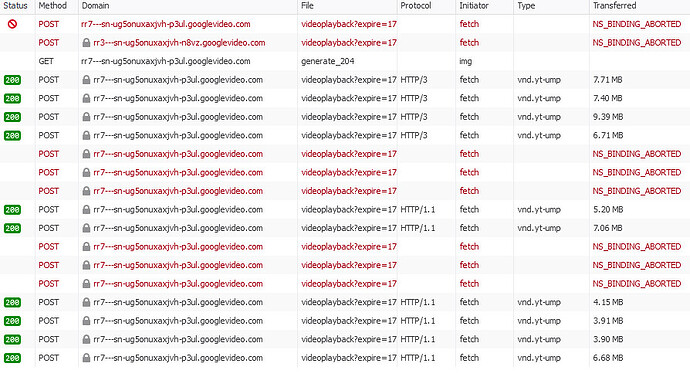Click the 6.68 MB transferred value

tap(608, 358)
